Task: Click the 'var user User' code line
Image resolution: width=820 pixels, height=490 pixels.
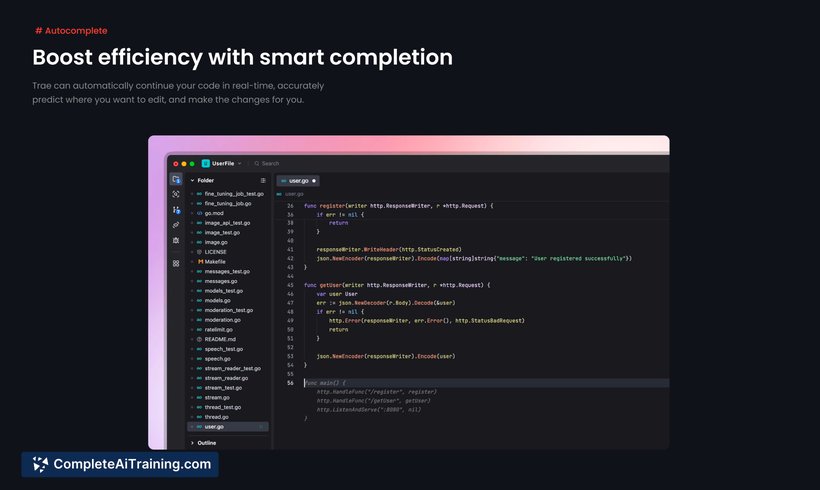Action: coord(337,294)
